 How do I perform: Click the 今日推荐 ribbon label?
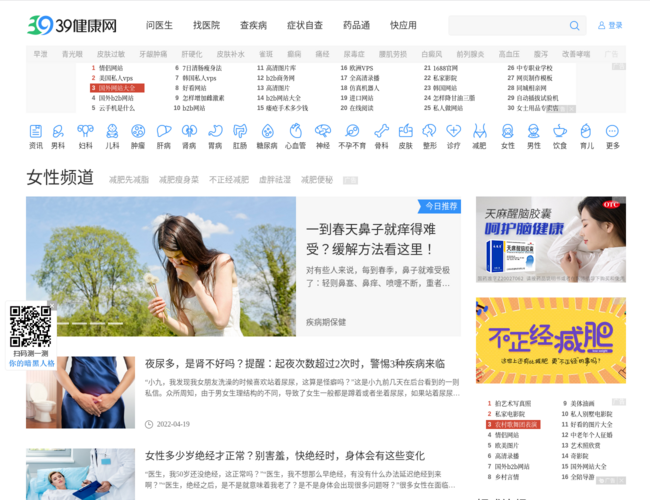441,206
